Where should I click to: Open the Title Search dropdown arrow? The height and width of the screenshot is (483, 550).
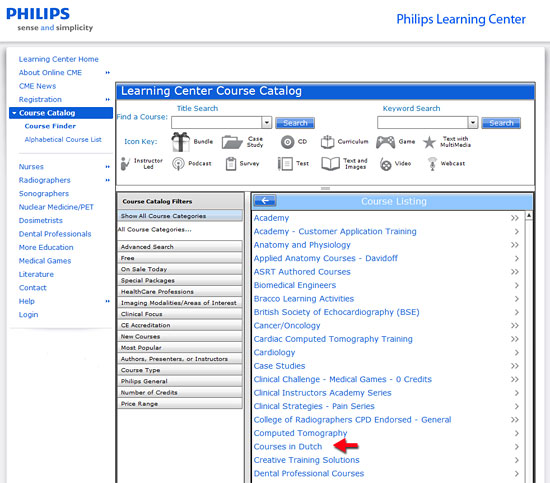click(267, 123)
